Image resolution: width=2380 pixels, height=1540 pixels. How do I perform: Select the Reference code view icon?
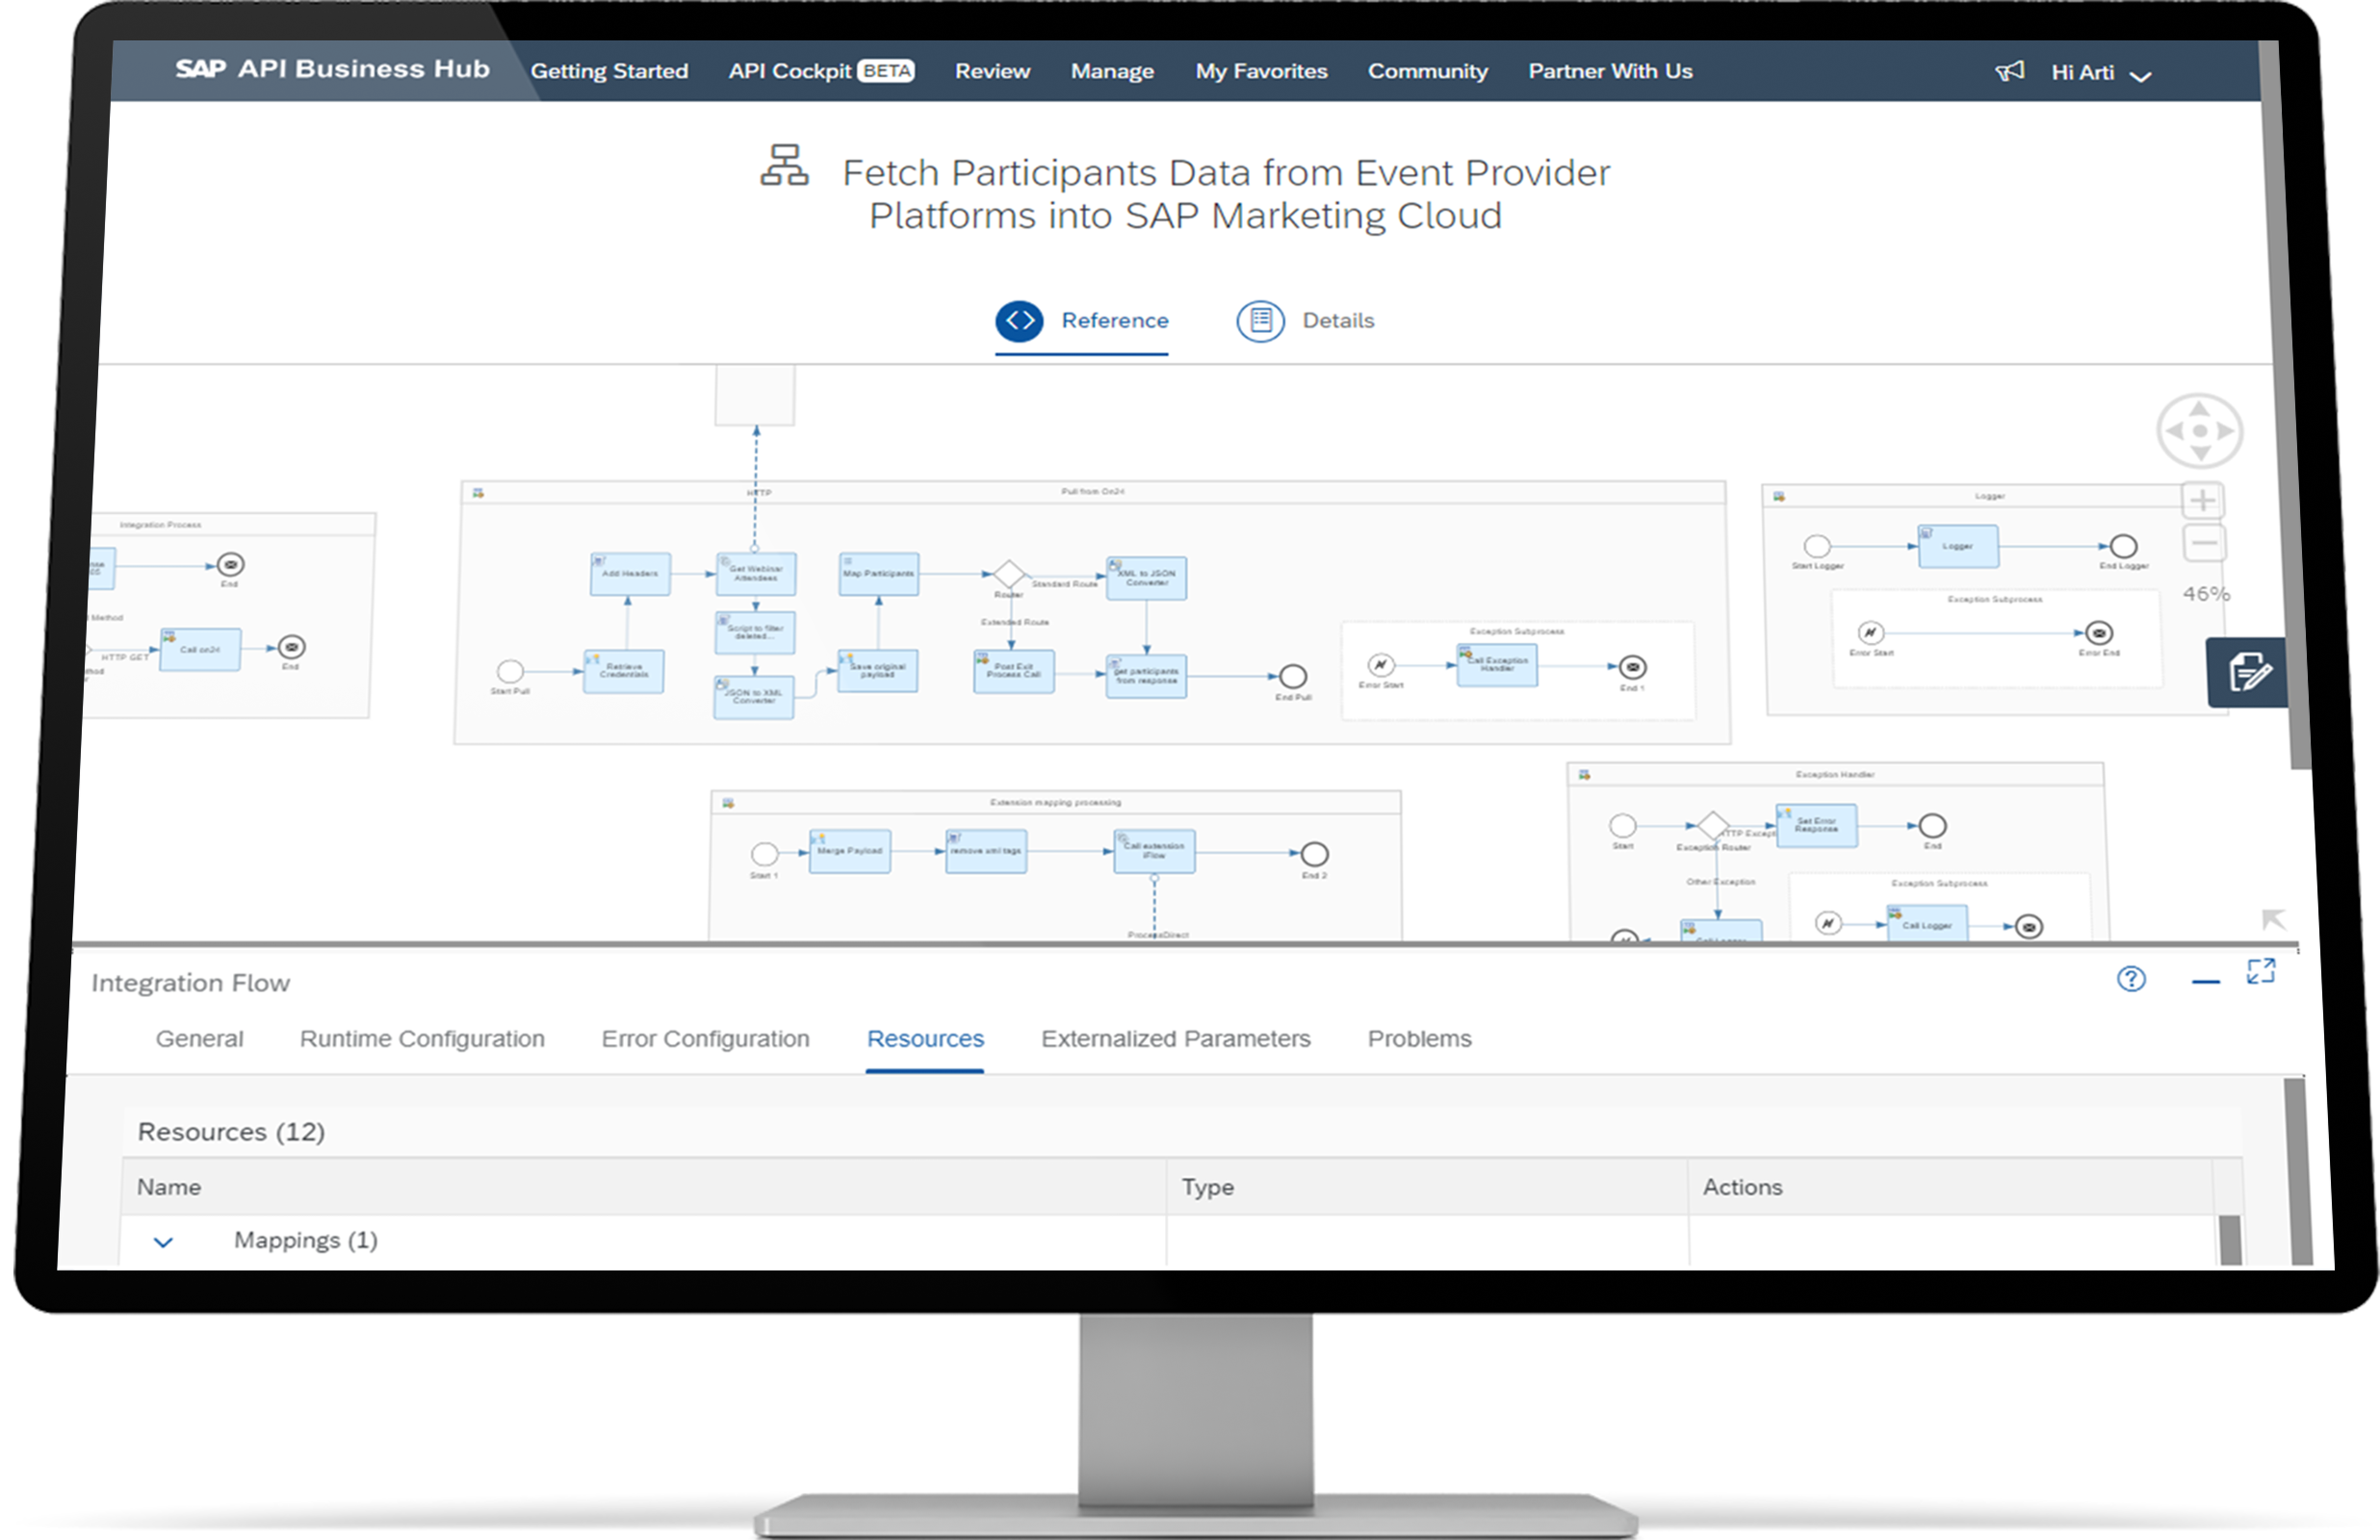[1020, 321]
